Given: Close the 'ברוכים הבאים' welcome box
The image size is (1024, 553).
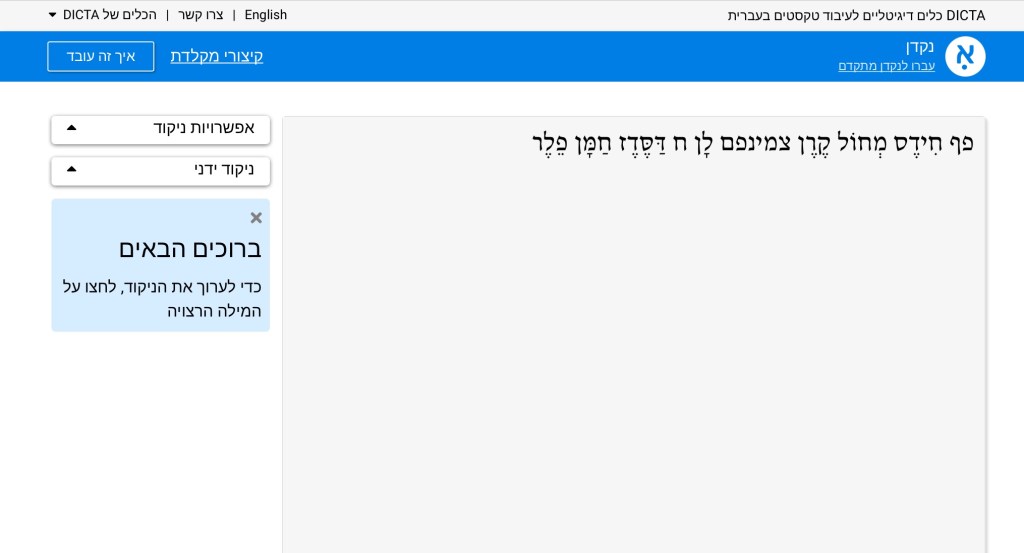Looking at the screenshot, I should [x=256, y=218].
